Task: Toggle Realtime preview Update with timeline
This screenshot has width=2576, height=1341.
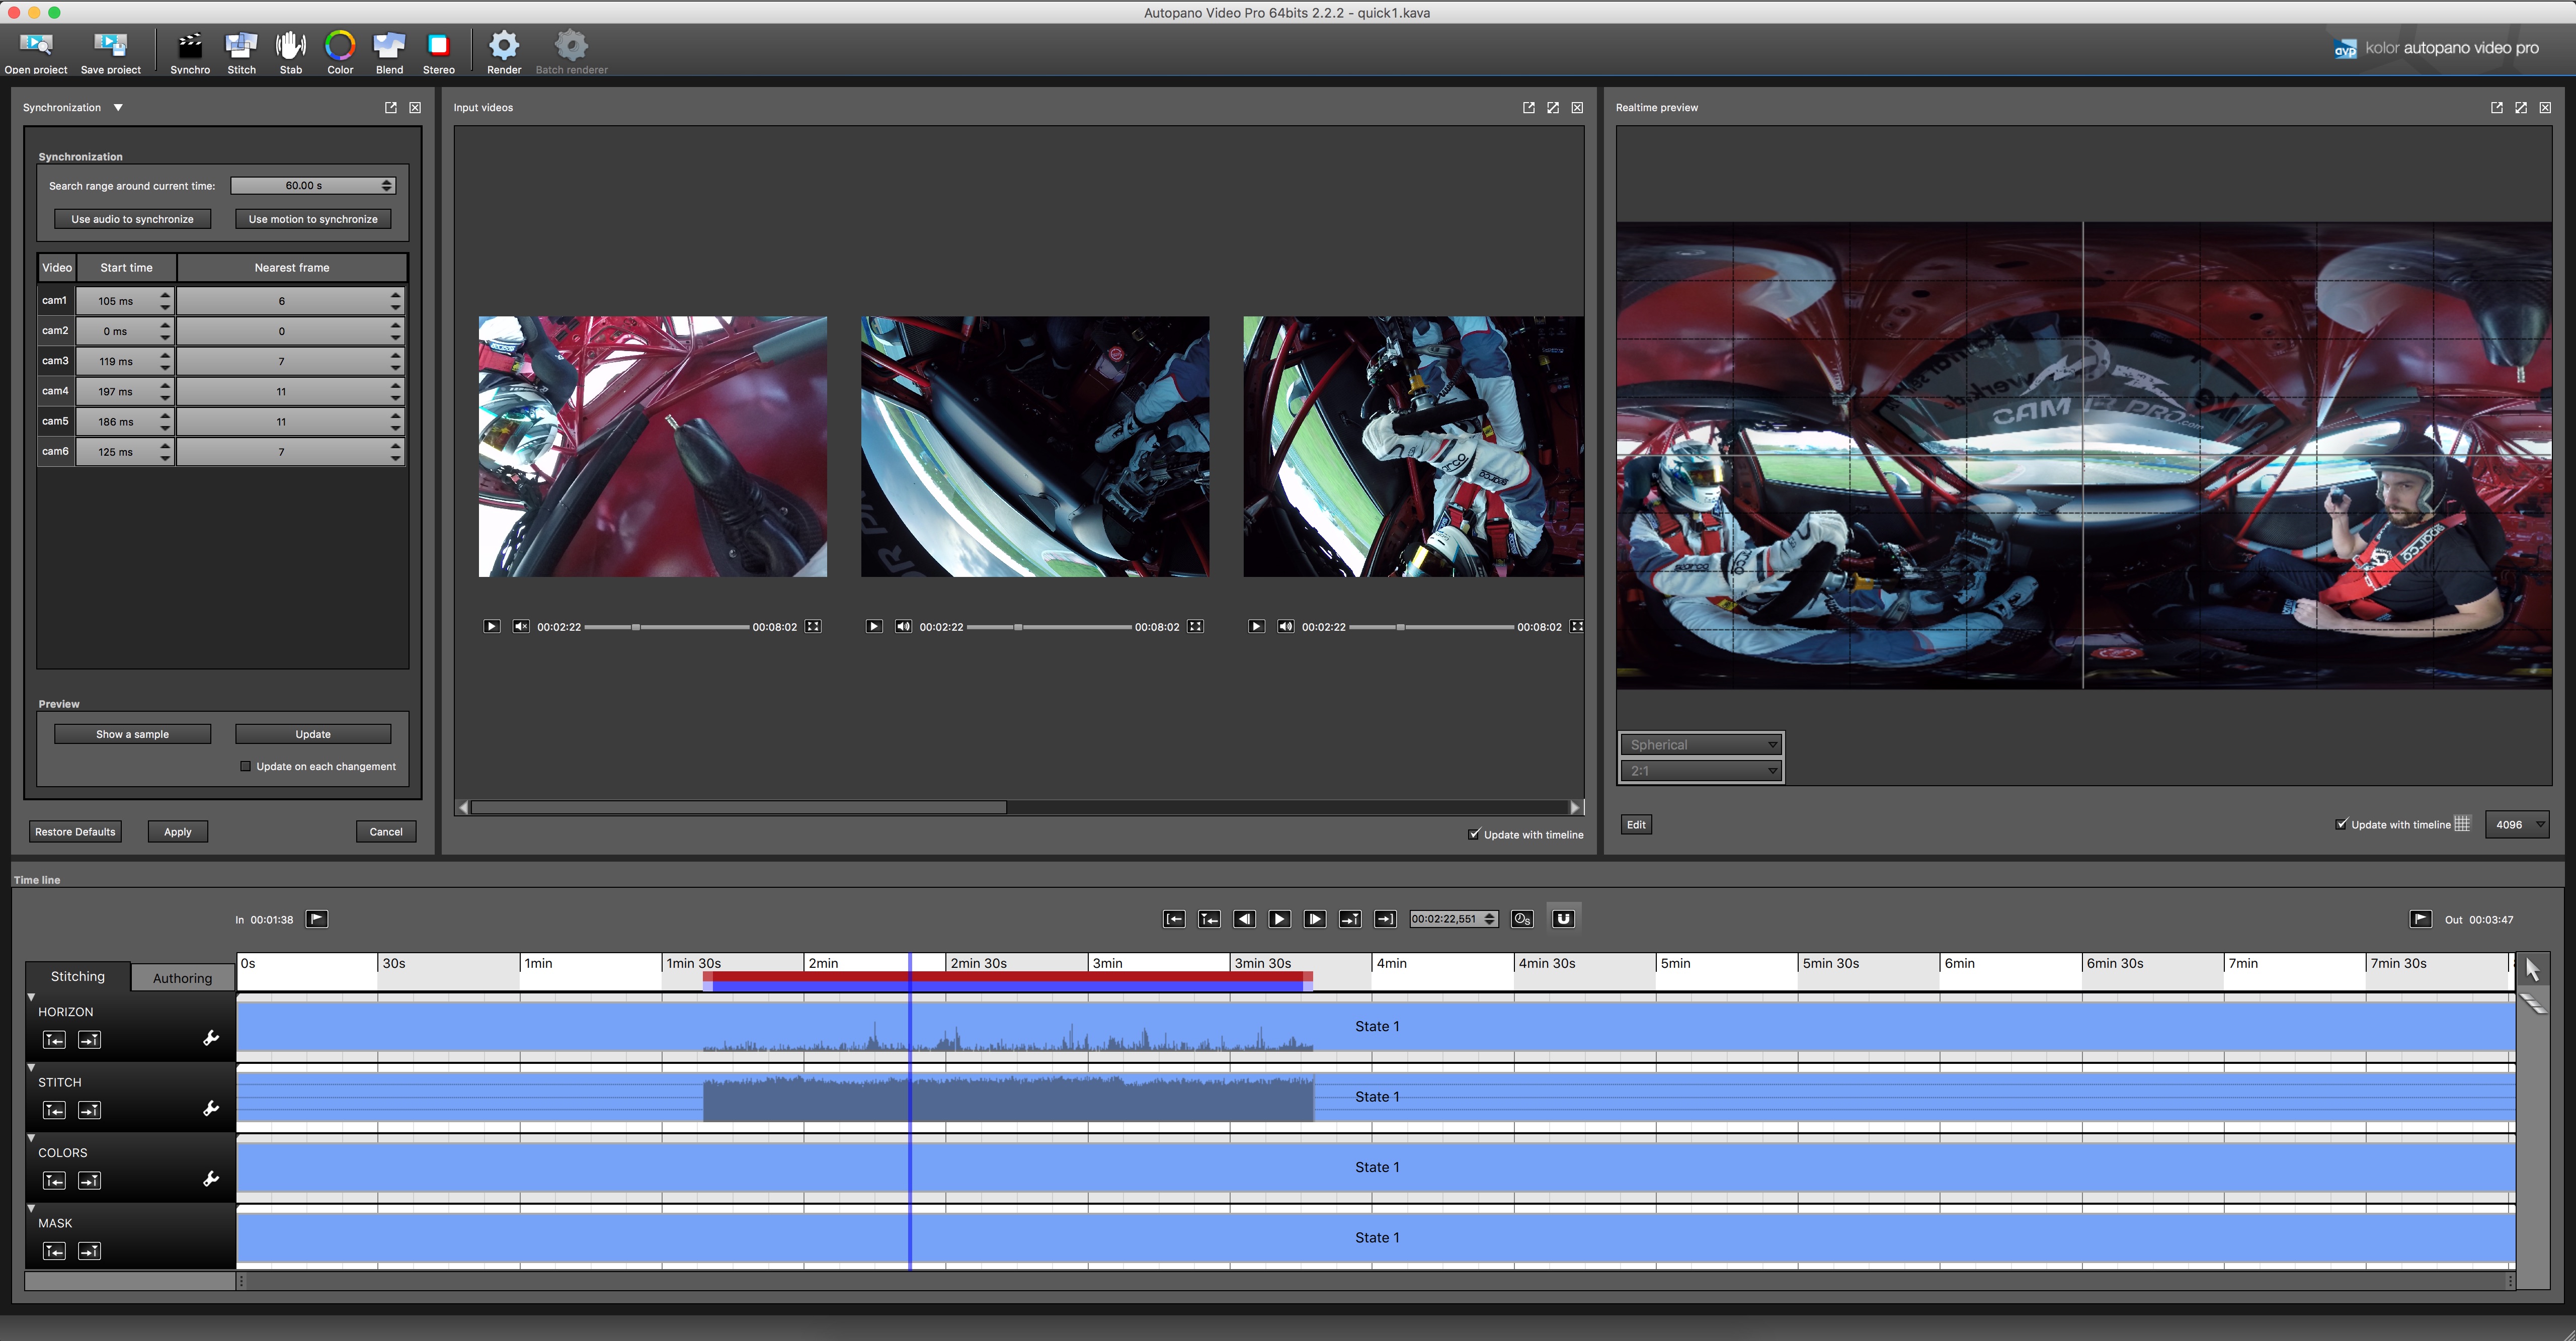Action: click(2341, 824)
